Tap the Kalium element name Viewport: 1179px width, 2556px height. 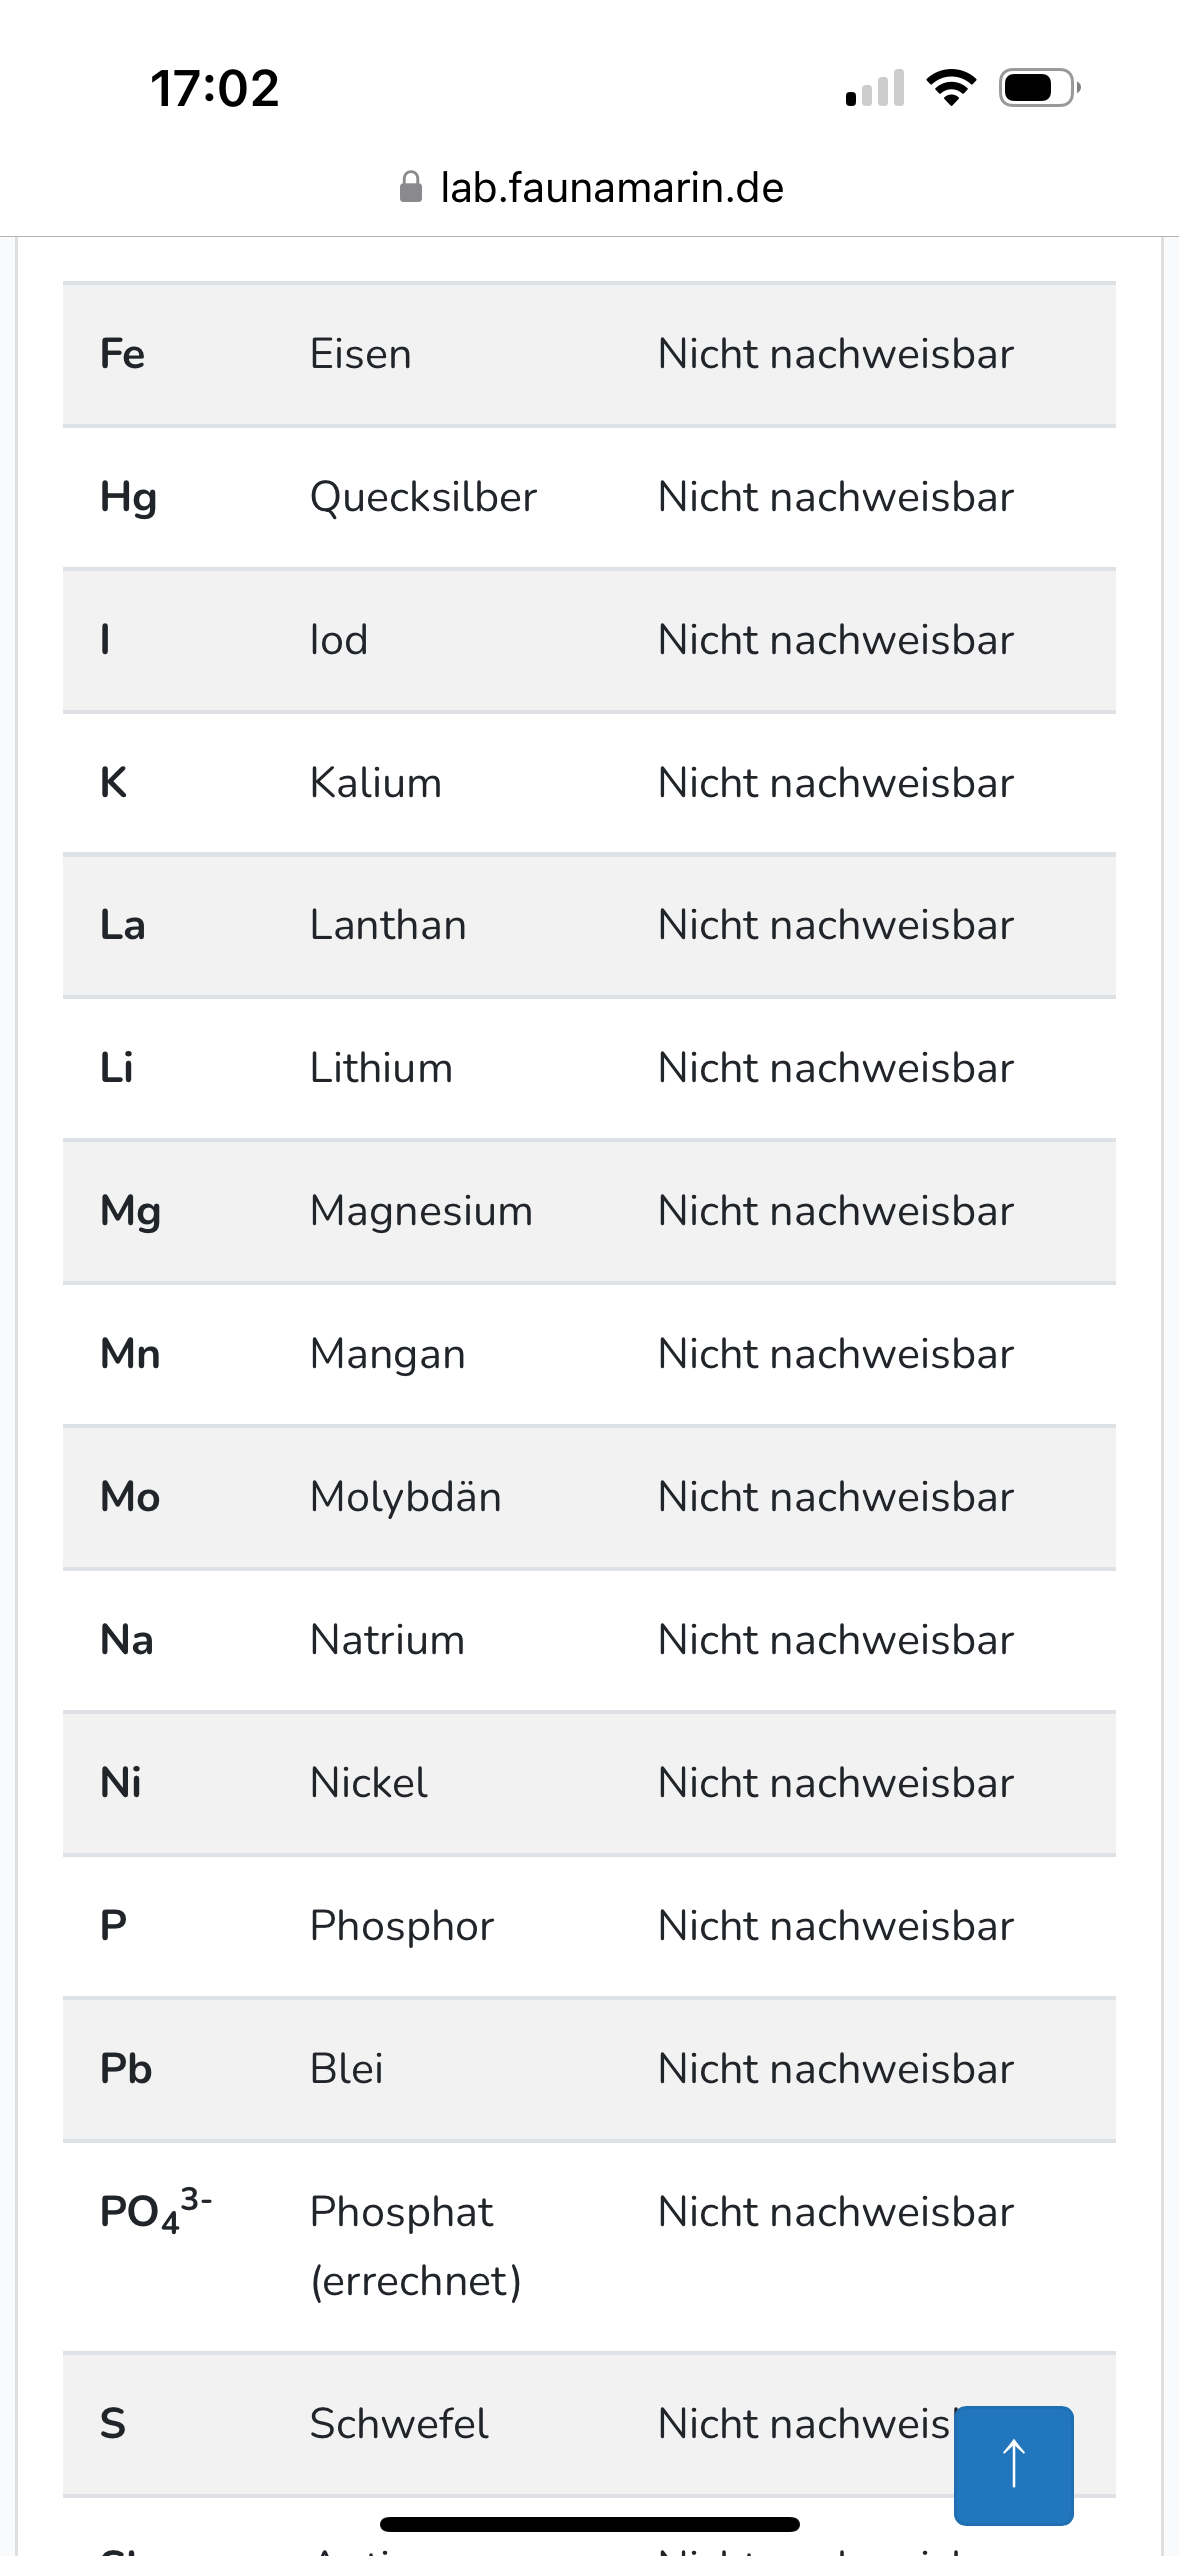[x=375, y=783]
